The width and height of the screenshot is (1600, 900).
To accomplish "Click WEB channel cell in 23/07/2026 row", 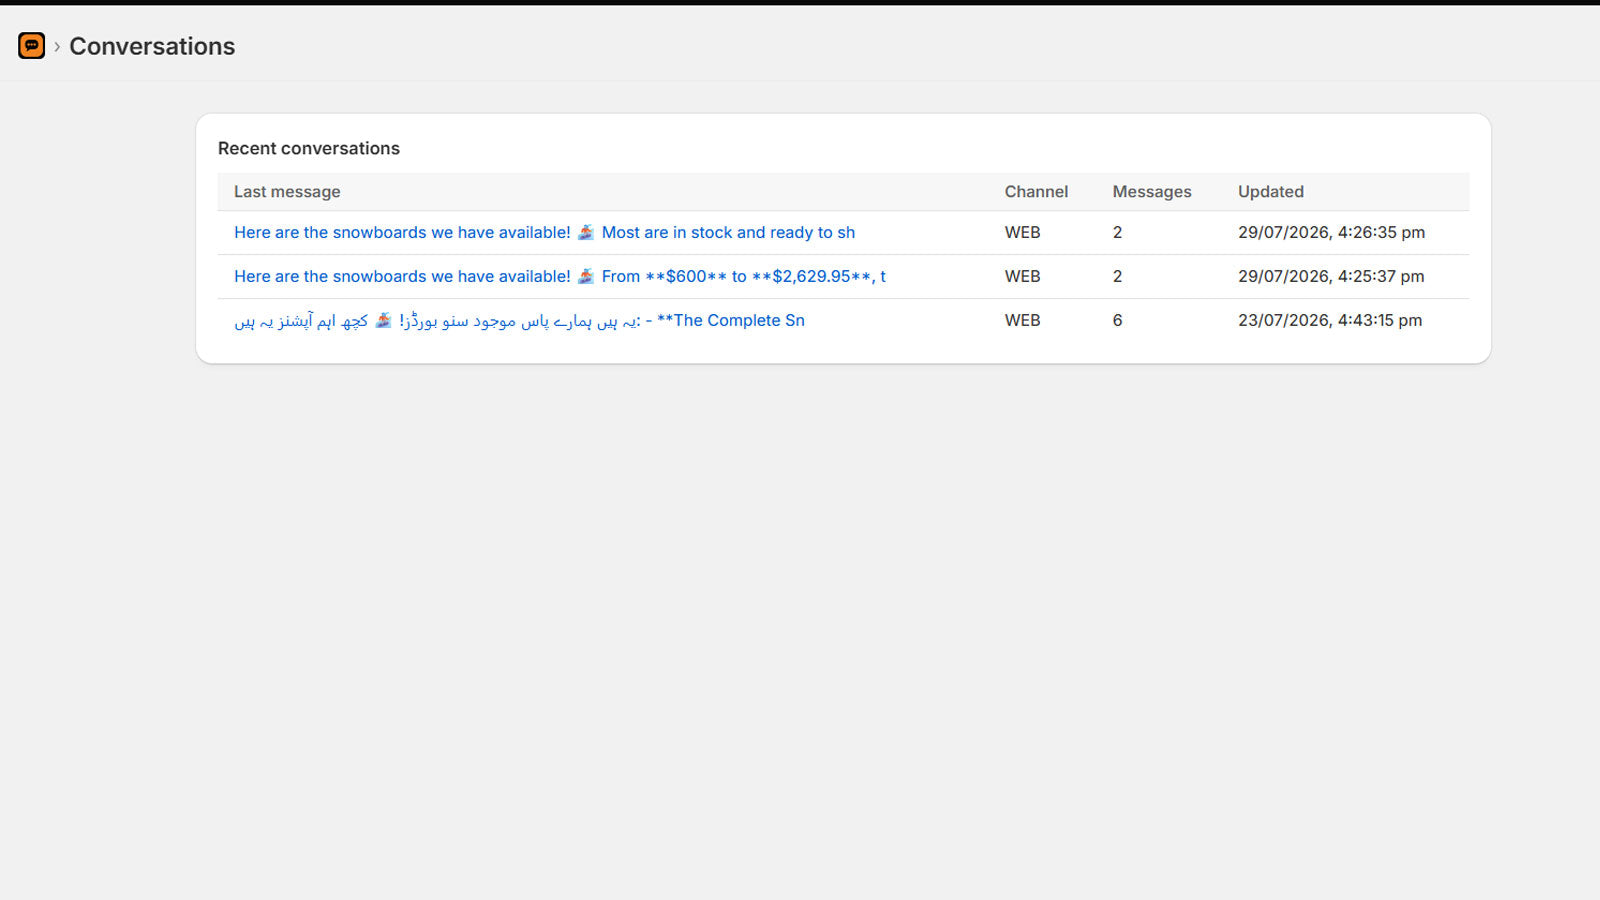I will pyautogui.click(x=1022, y=320).
